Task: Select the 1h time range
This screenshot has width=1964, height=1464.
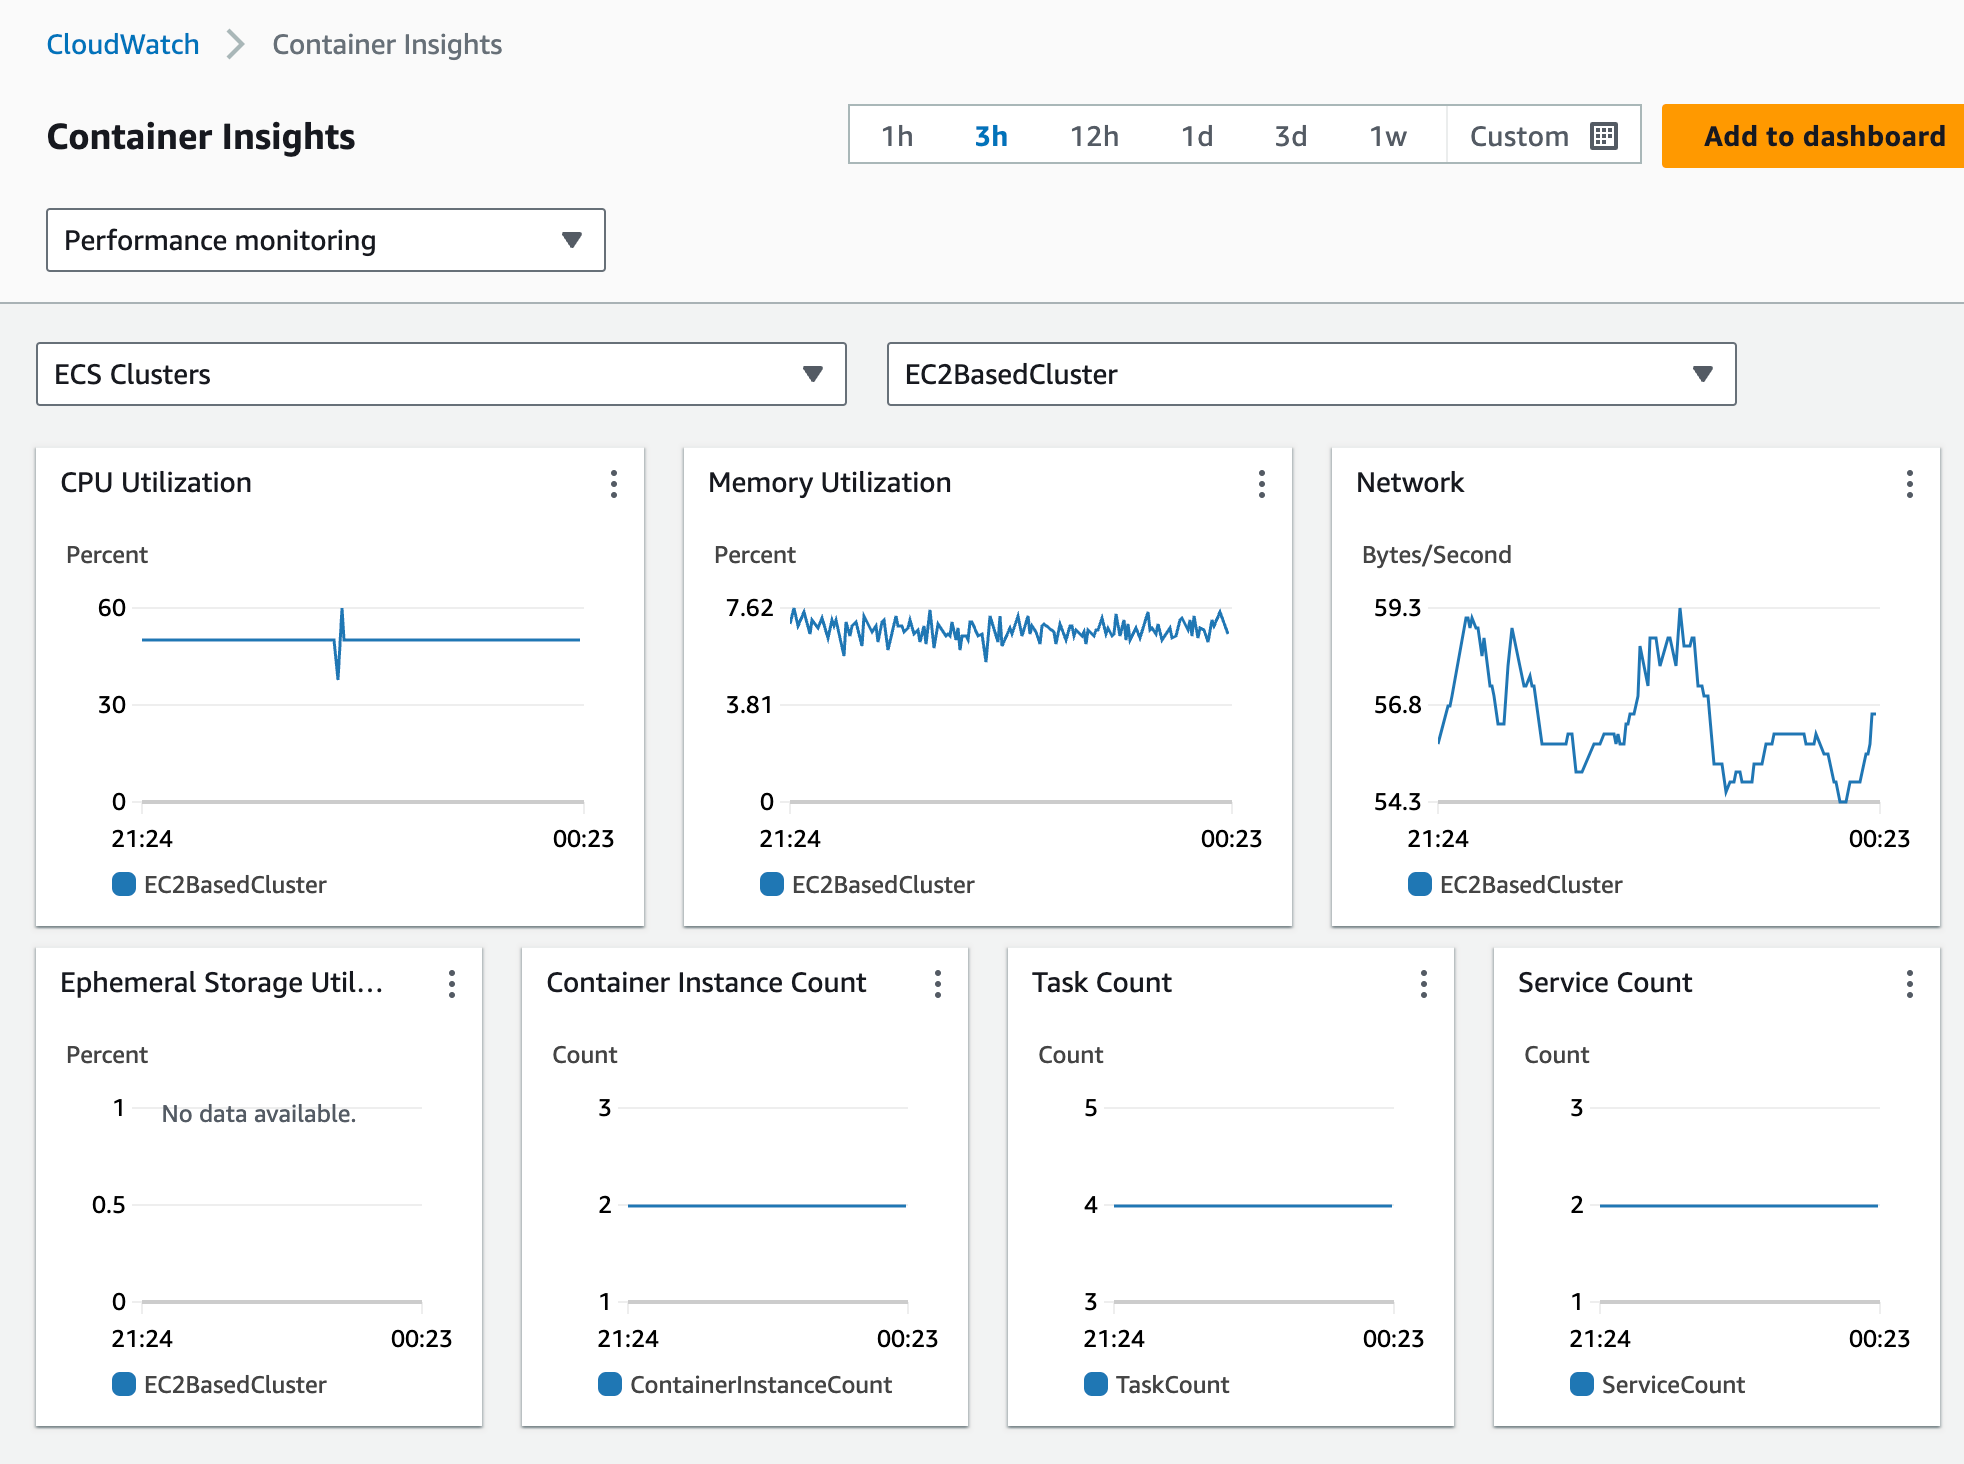Action: click(x=897, y=136)
